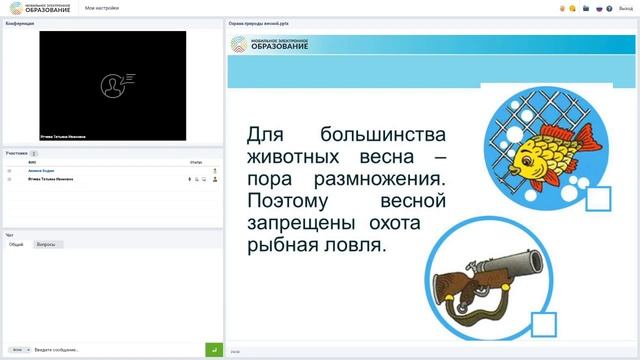Click the slide logo "Образование" banner
This screenshot has width=640, height=360.
269,44
